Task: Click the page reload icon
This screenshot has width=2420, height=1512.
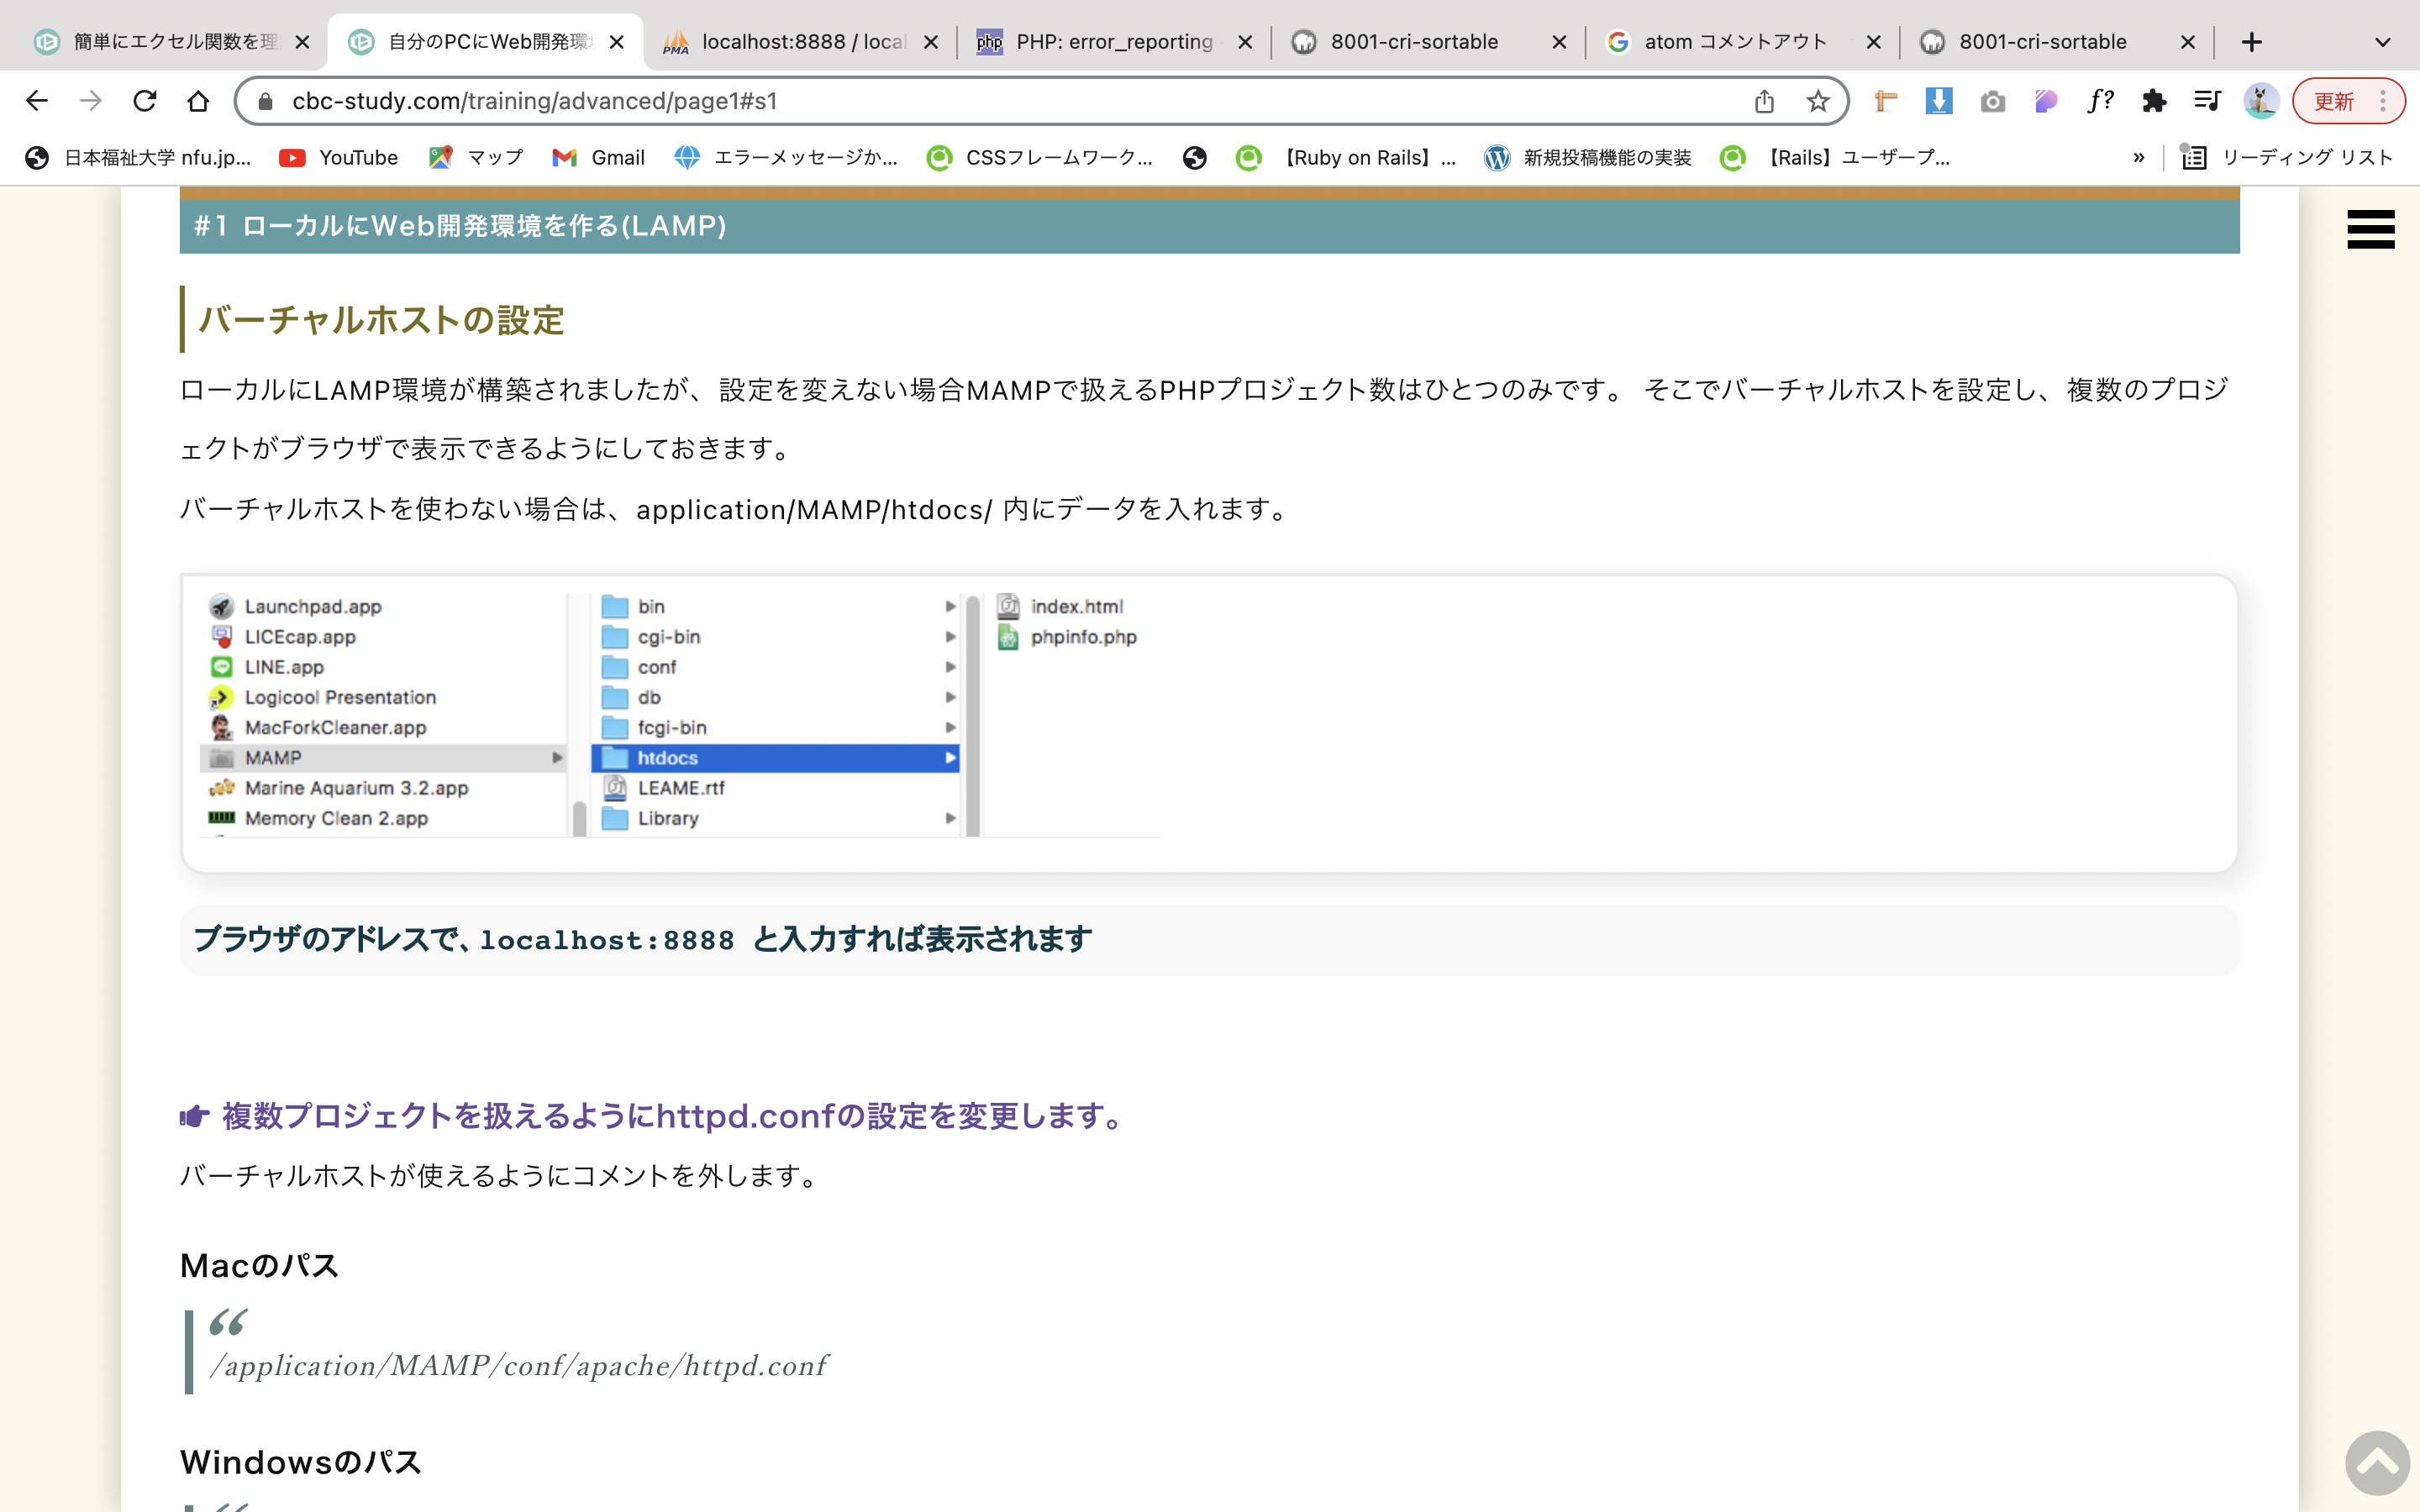Action: pyautogui.click(x=145, y=101)
